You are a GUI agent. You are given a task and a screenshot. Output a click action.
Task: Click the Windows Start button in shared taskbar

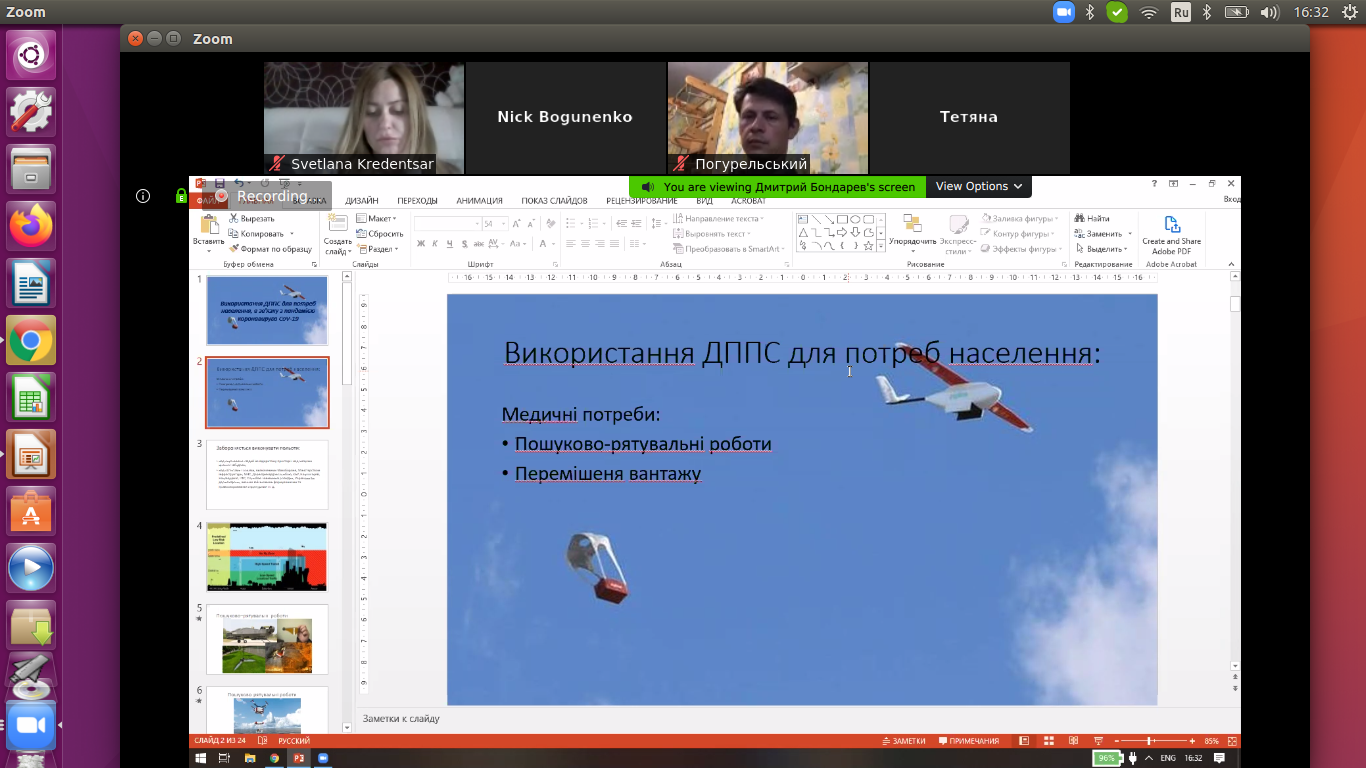tap(200, 758)
